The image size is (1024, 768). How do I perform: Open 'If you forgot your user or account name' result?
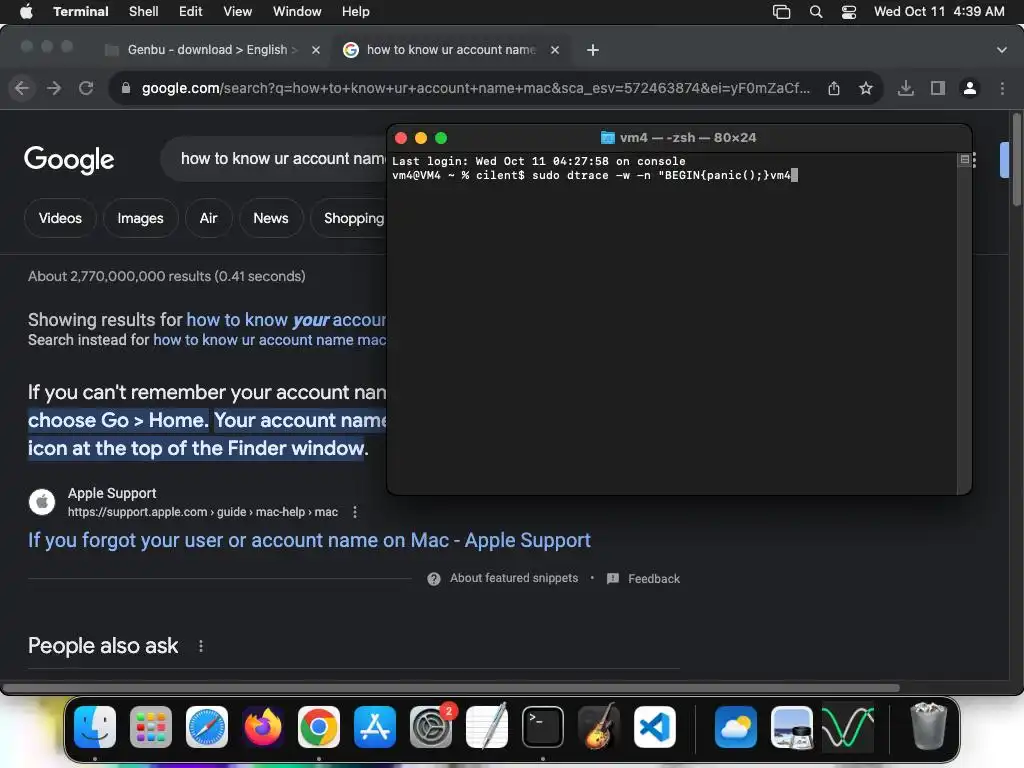pyautogui.click(x=309, y=540)
